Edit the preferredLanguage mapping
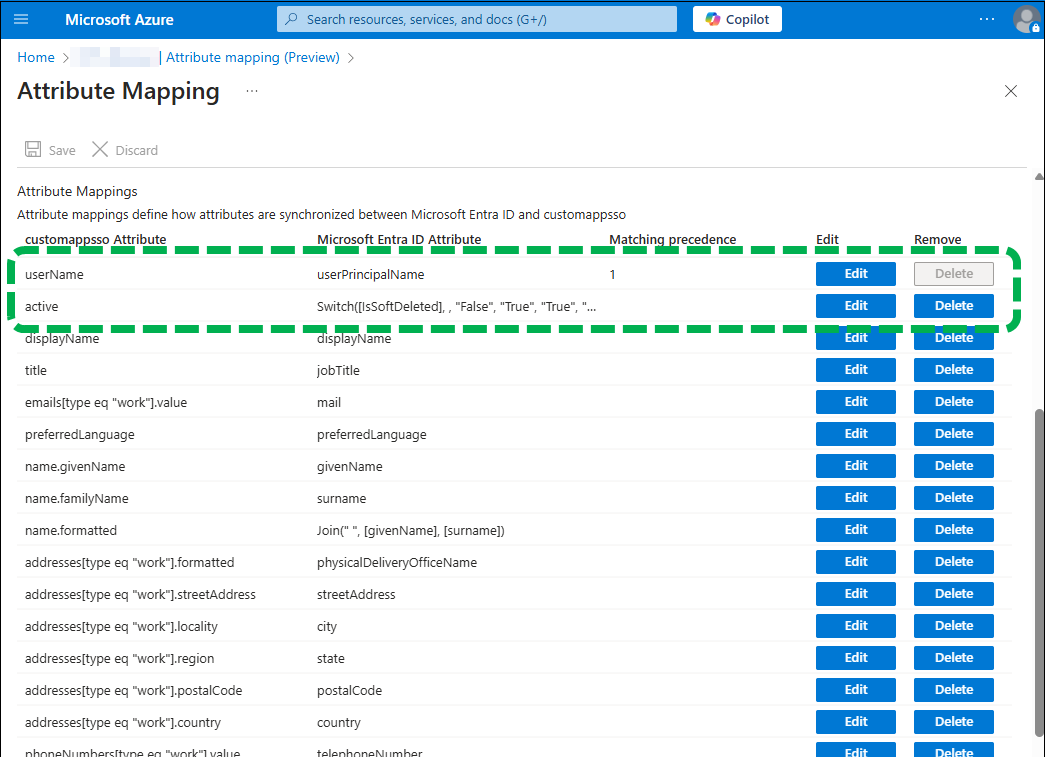 (855, 433)
